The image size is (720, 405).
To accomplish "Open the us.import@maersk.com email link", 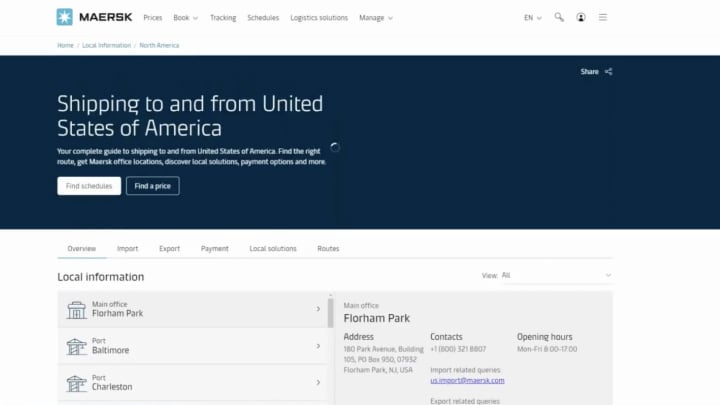I will point(467,380).
